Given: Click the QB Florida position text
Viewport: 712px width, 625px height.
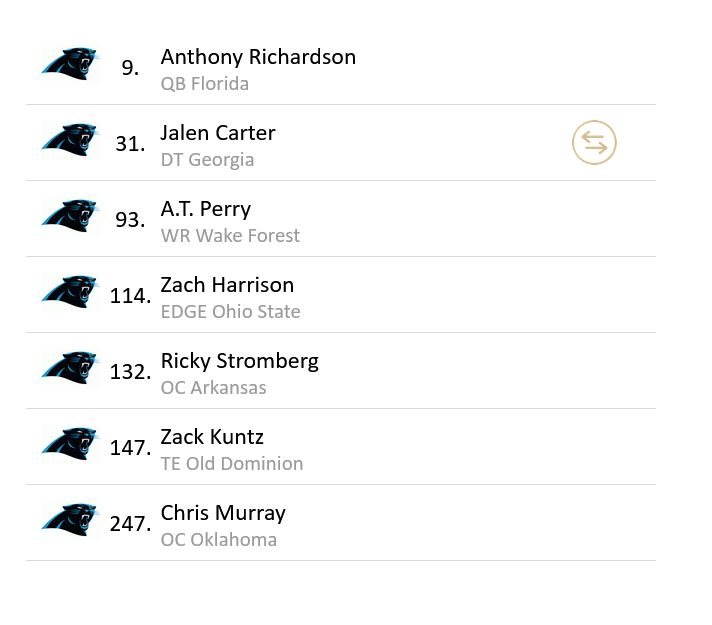Looking at the screenshot, I should [x=204, y=84].
